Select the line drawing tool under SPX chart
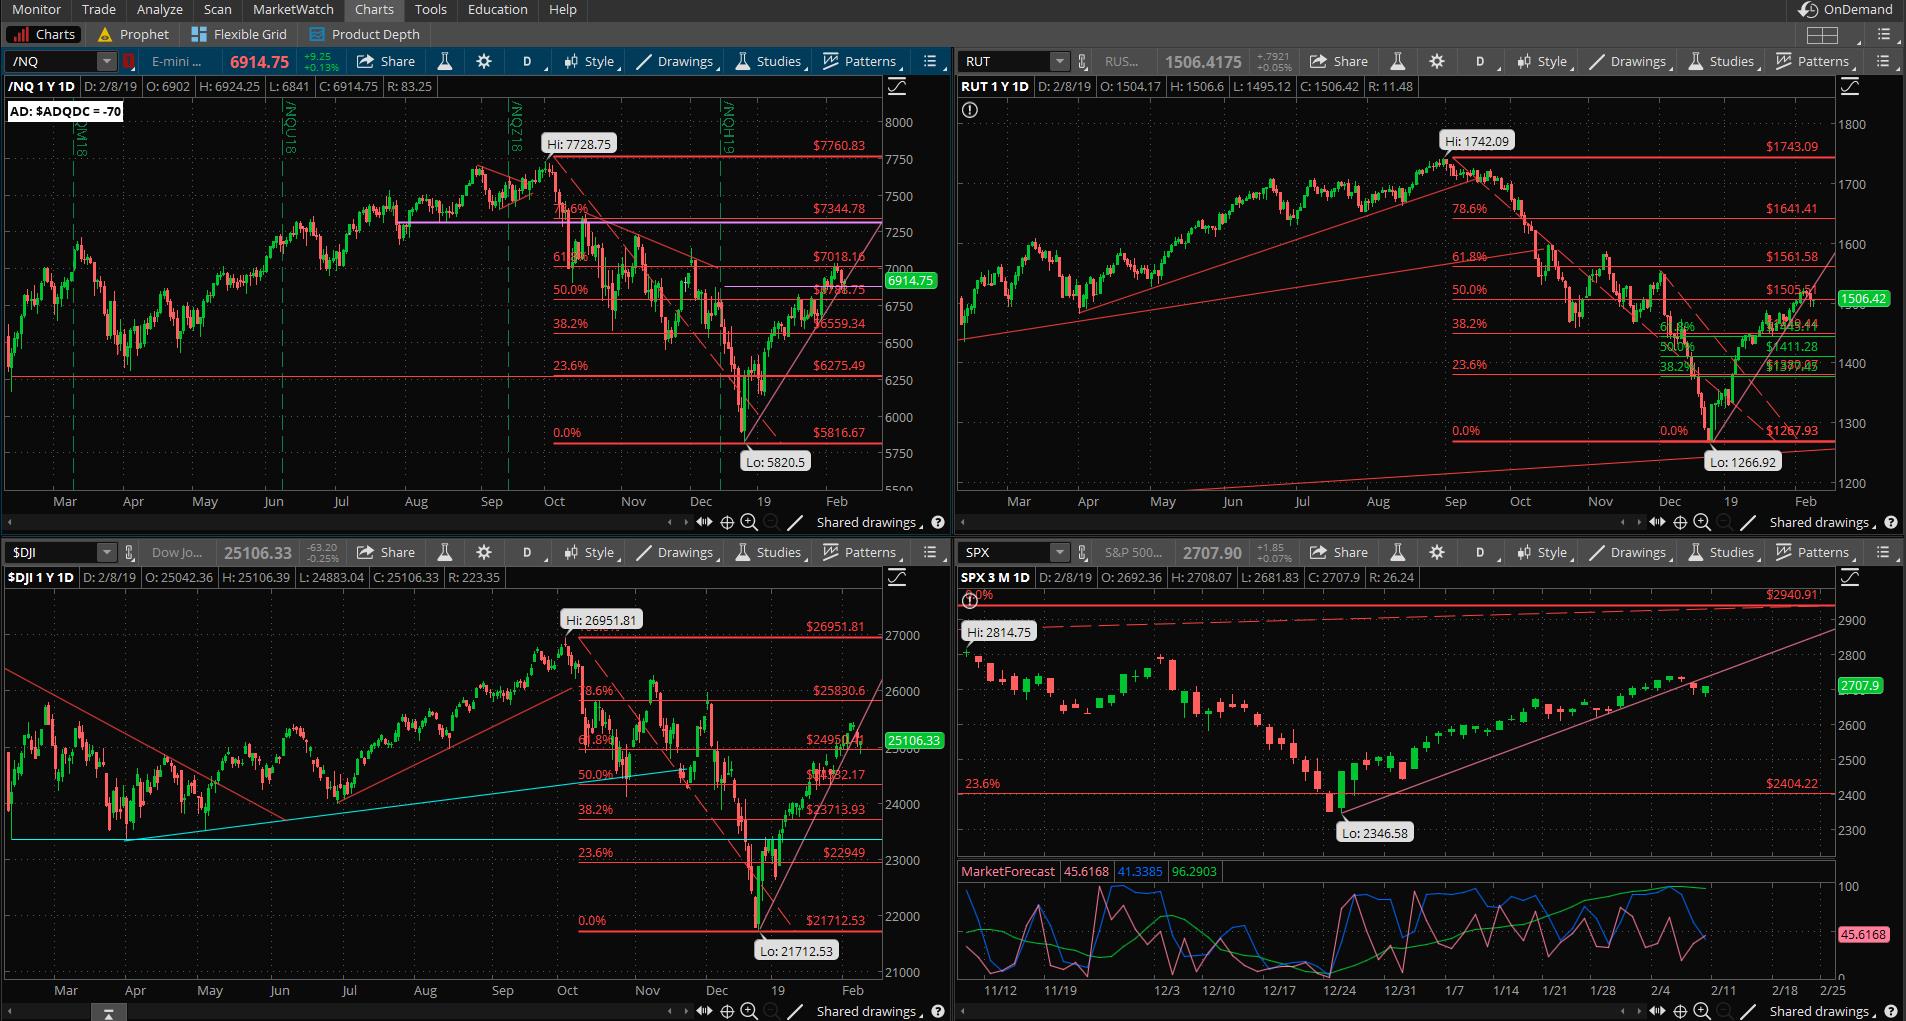The image size is (1906, 1021). [1748, 1011]
